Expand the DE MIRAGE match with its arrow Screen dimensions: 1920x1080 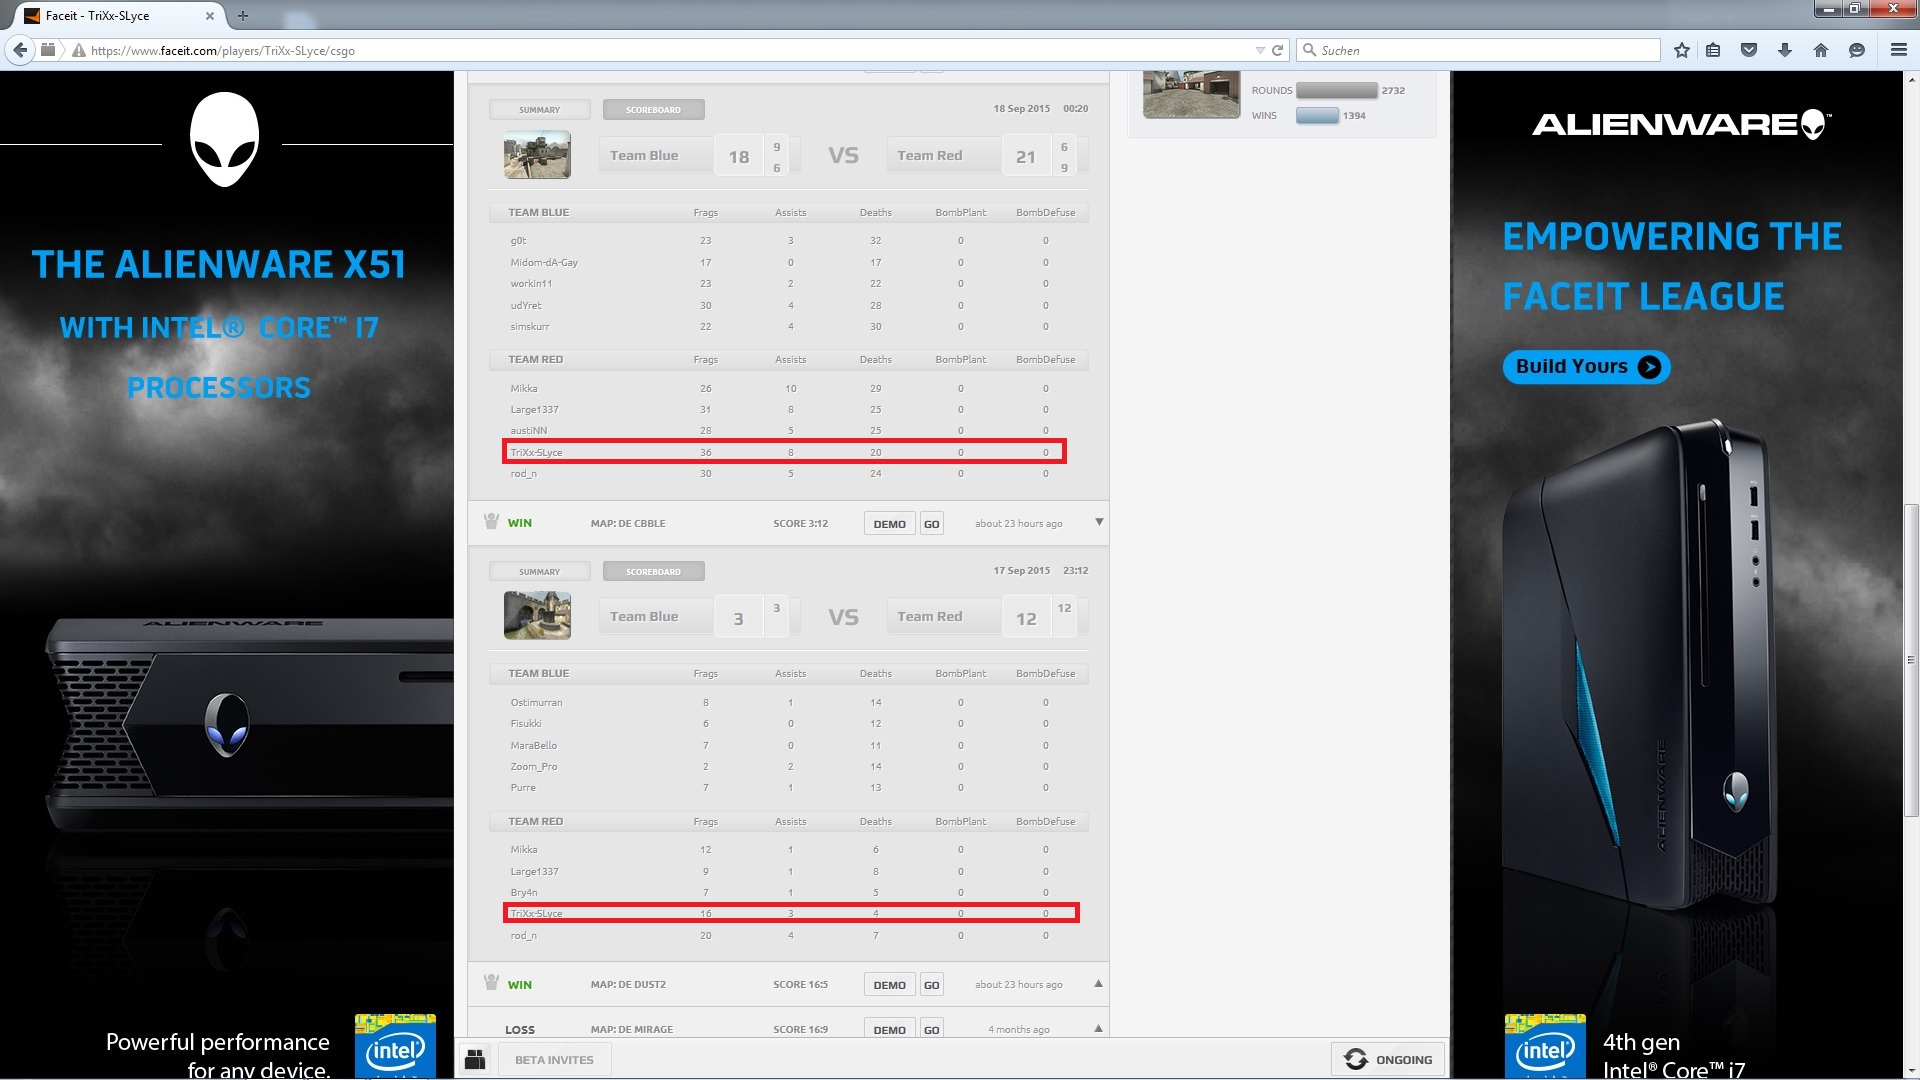(1099, 1029)
